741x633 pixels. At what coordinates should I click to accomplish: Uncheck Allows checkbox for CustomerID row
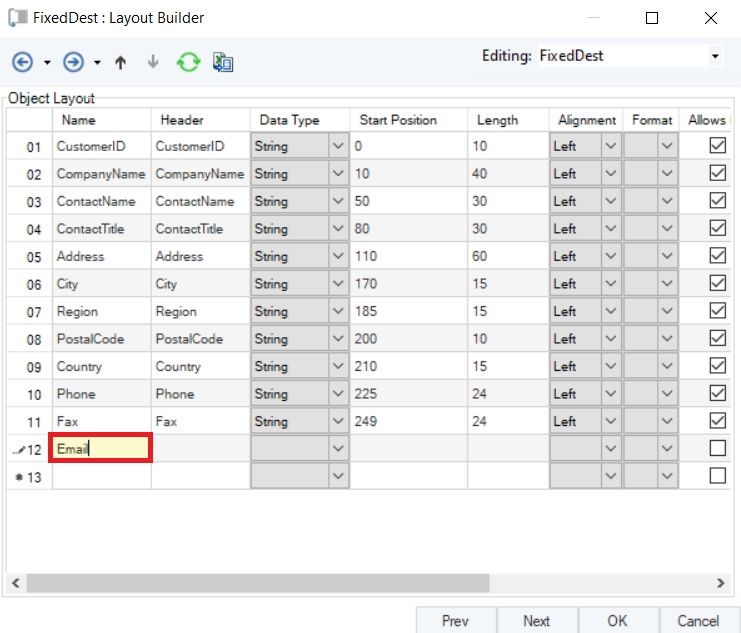pos(717,146)
